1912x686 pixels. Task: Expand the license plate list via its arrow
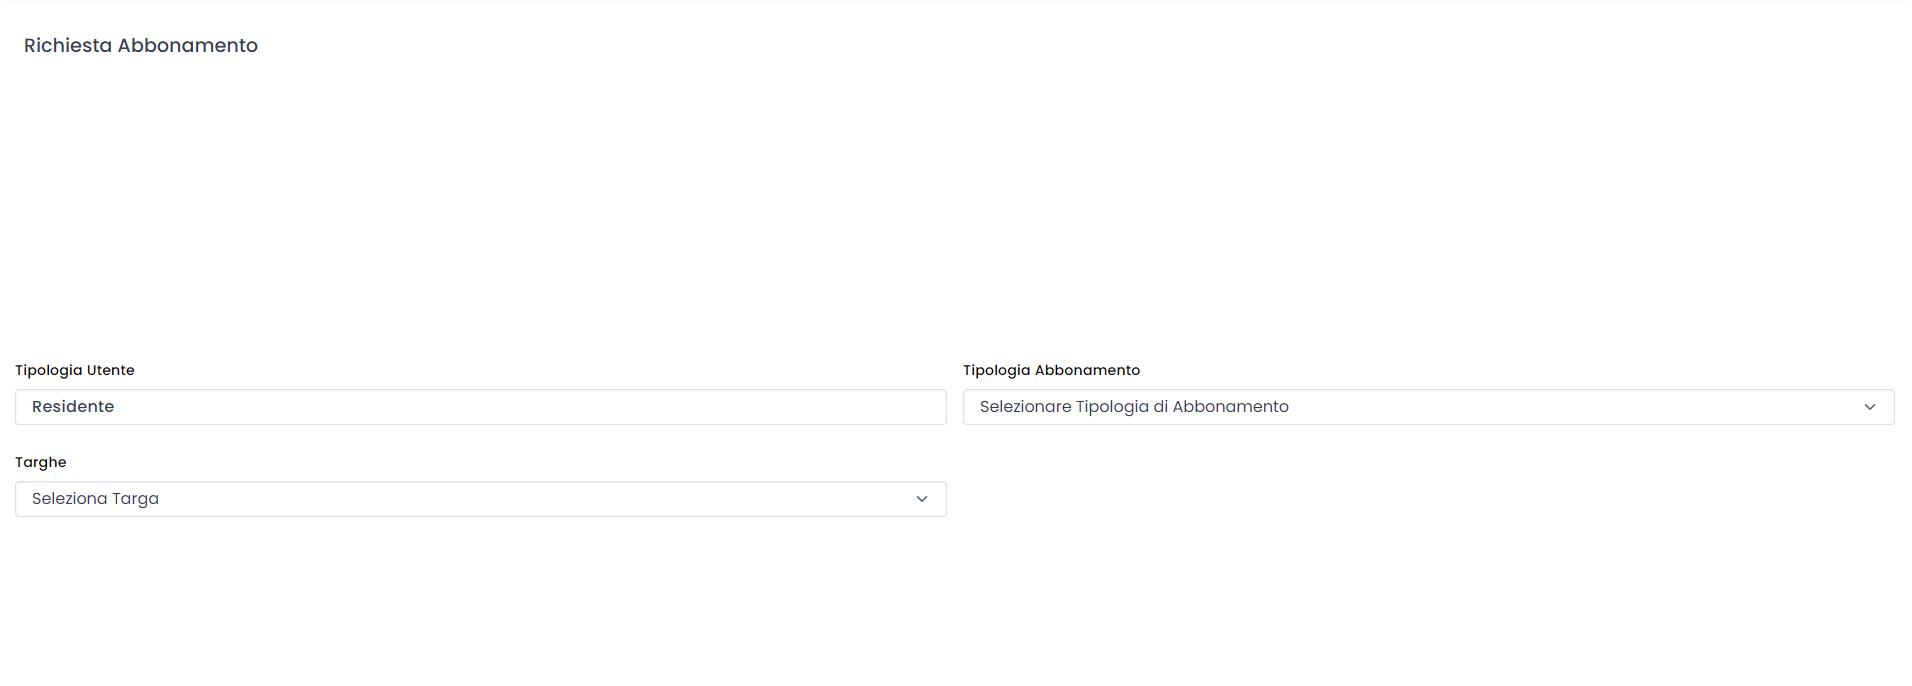click(x=921, y=499)
